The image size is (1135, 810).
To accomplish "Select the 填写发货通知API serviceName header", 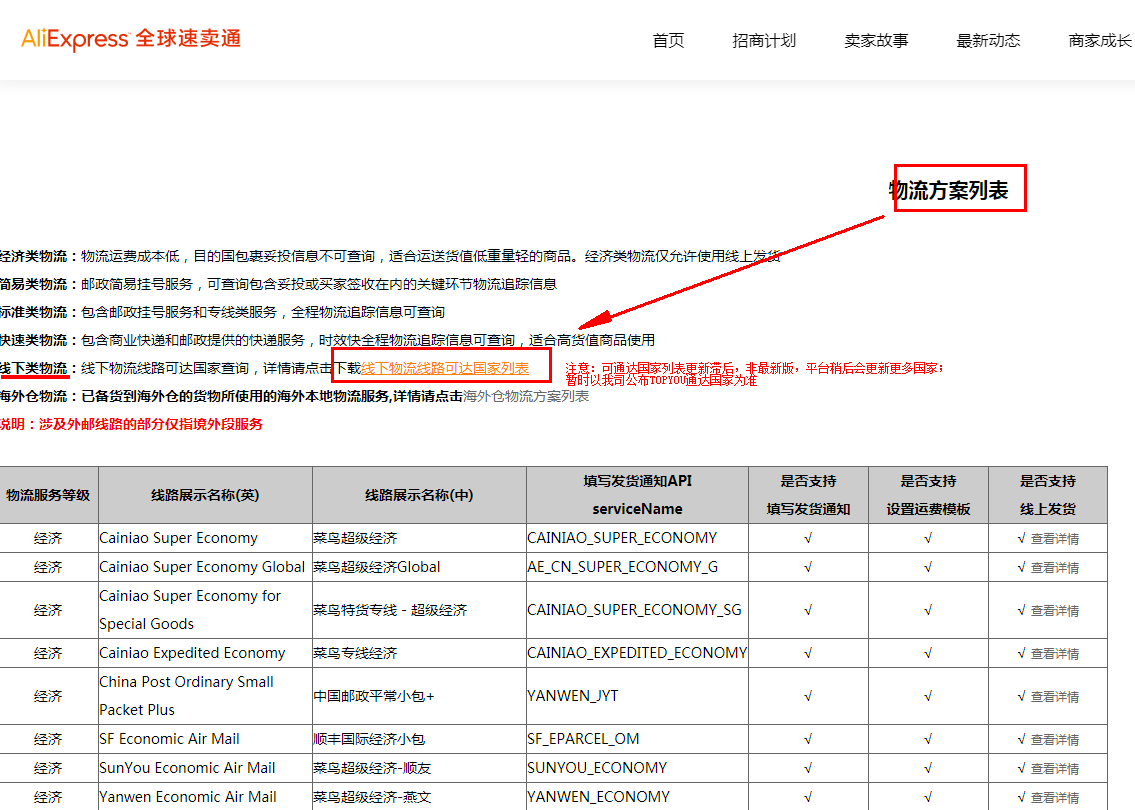I will [638, 495].
